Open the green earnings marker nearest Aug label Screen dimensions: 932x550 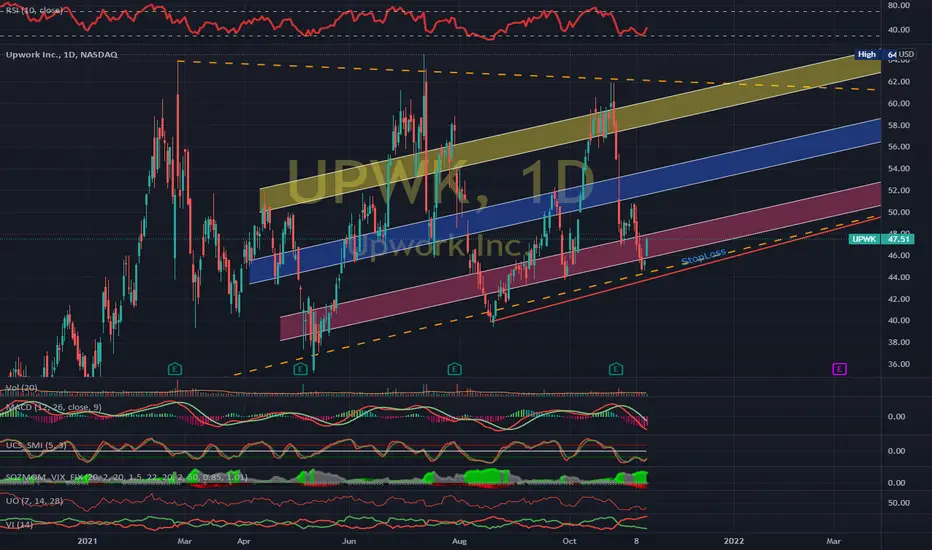point(454,369)
